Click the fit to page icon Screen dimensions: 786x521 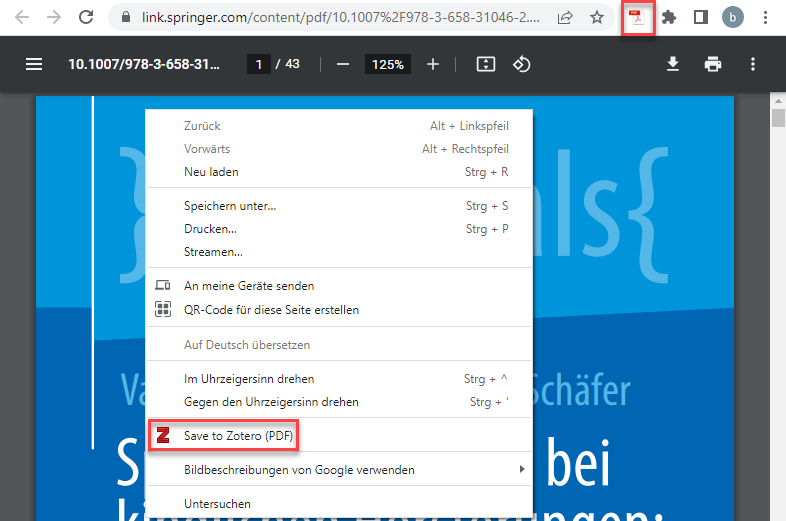coord(486,64)
